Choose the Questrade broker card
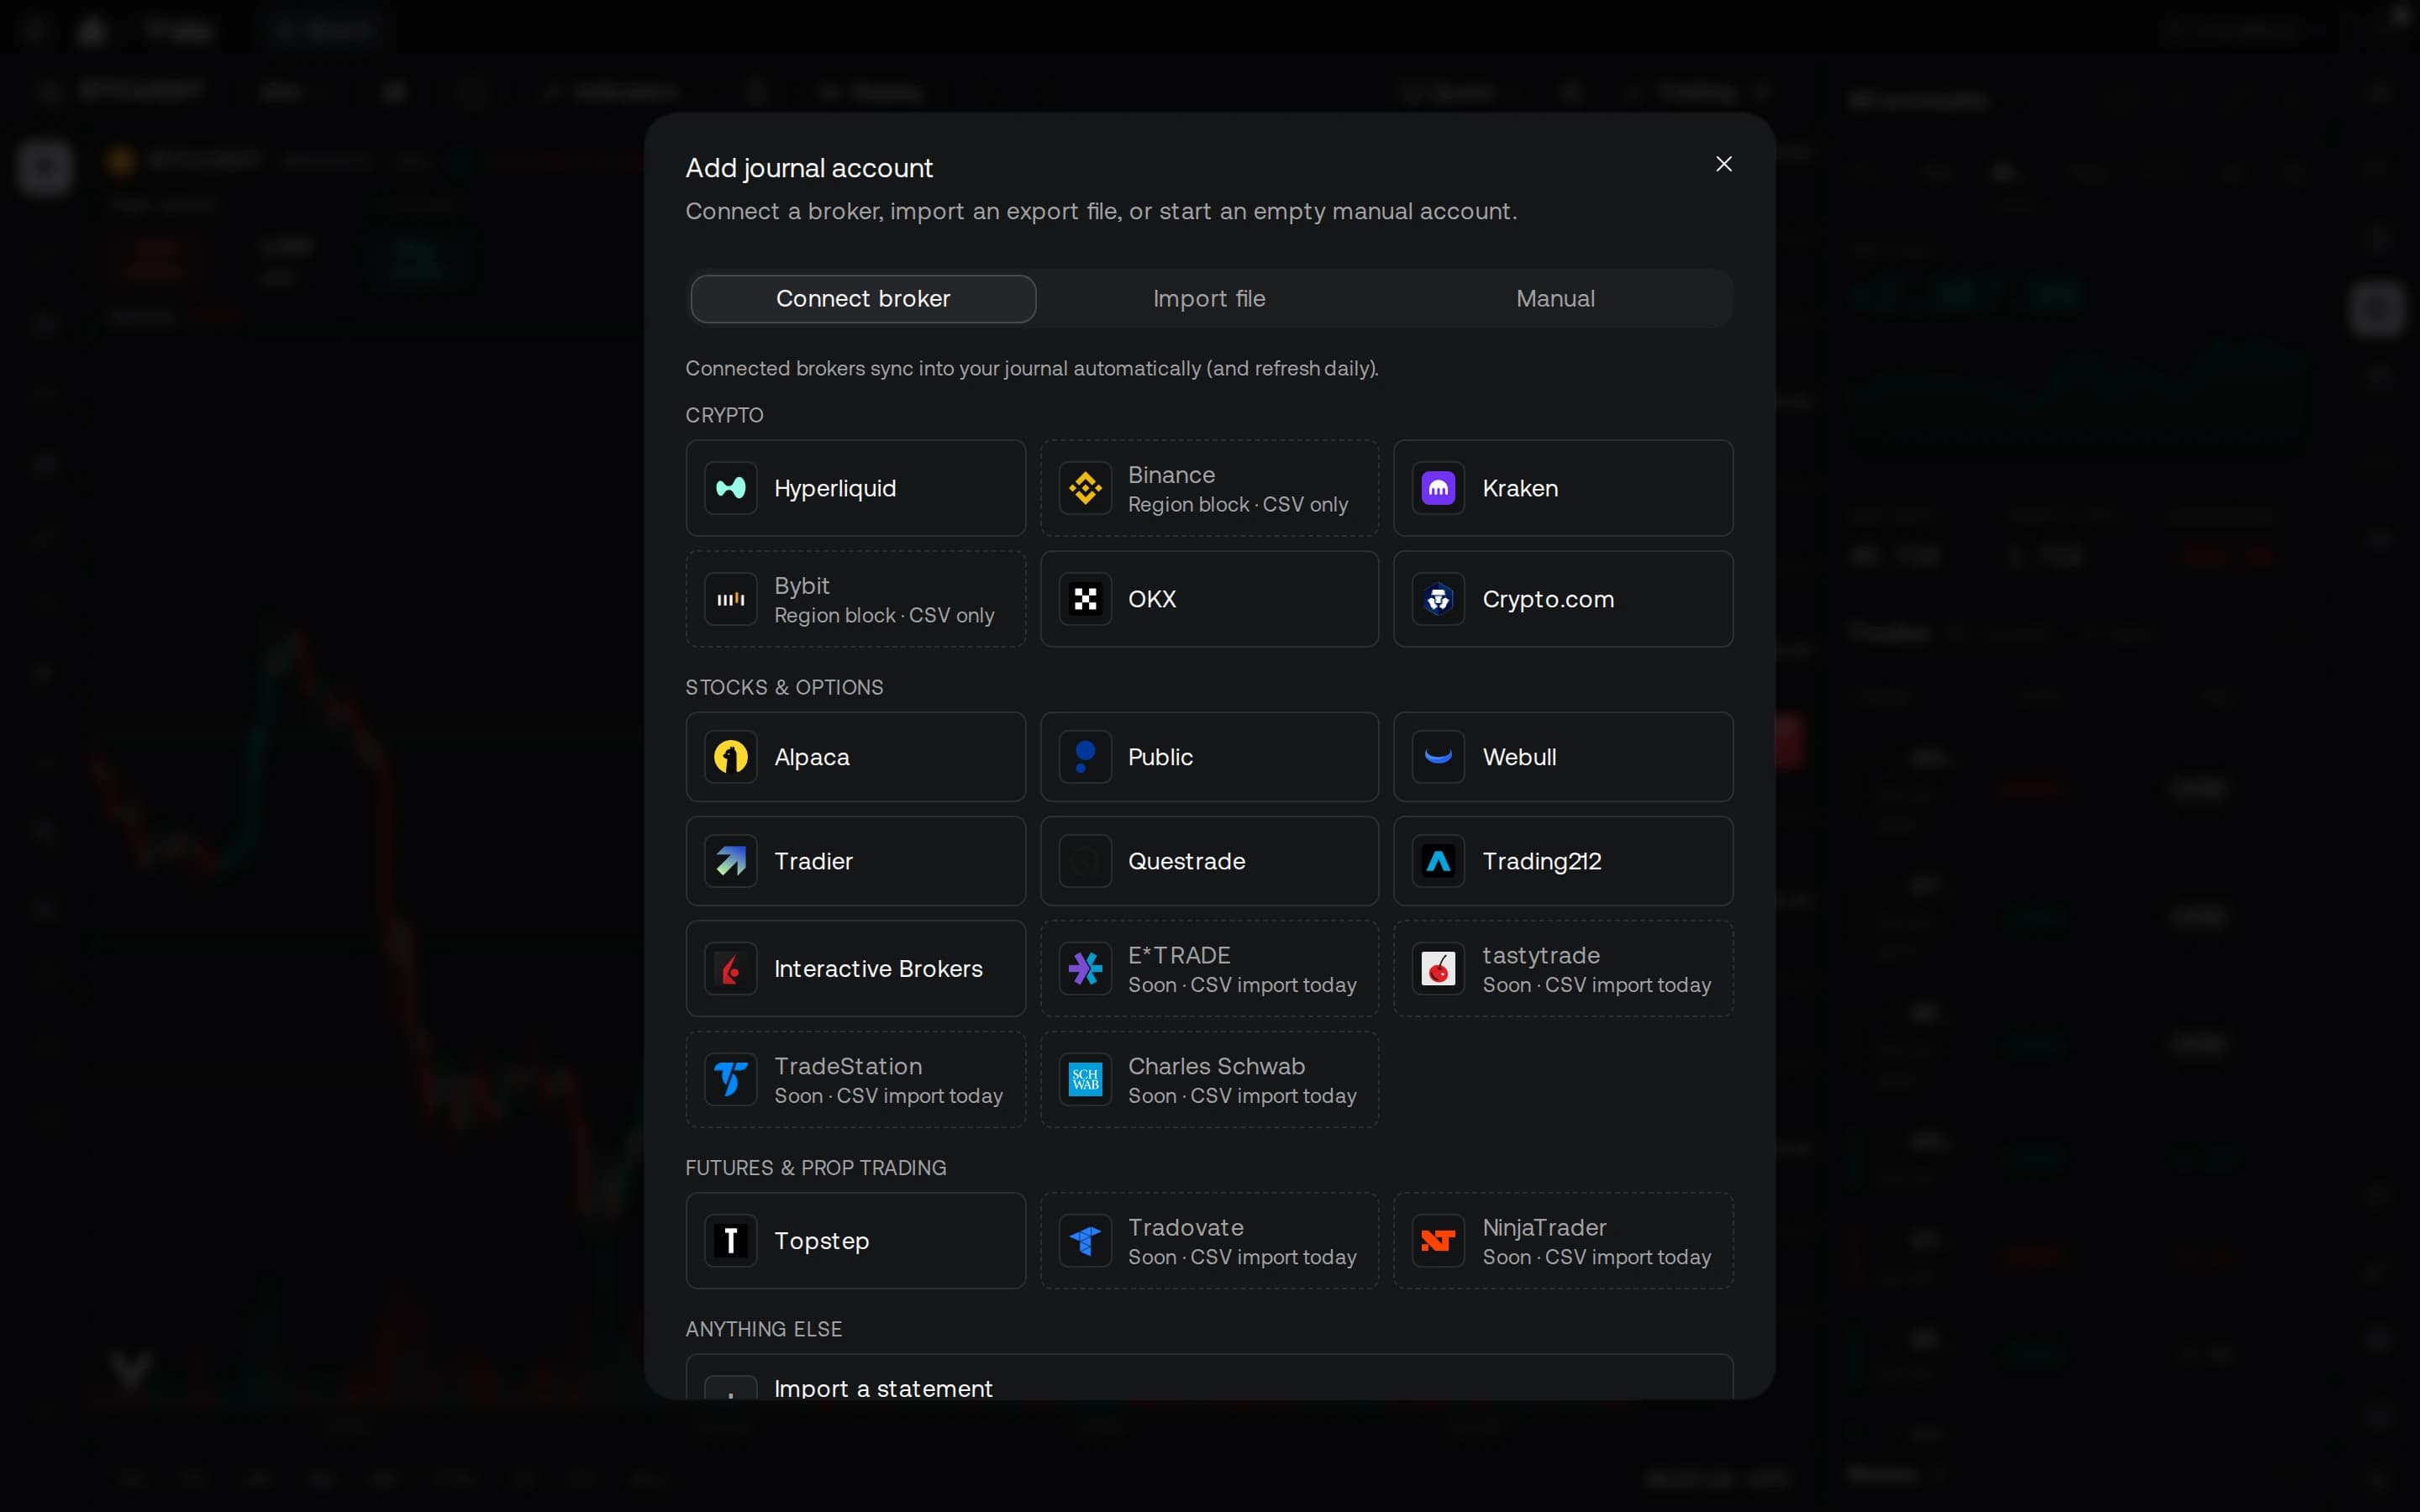 tap(1209, 861)
